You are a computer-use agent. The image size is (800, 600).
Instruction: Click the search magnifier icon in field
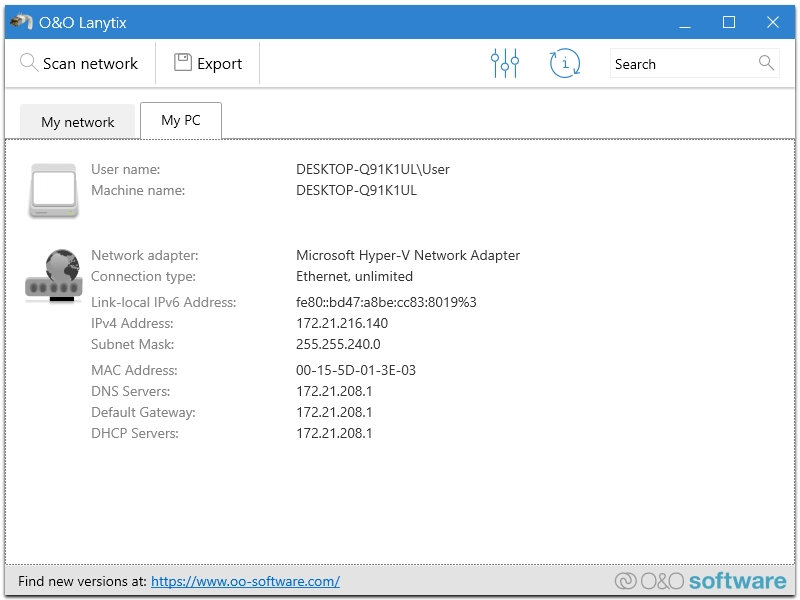point(766,63)
